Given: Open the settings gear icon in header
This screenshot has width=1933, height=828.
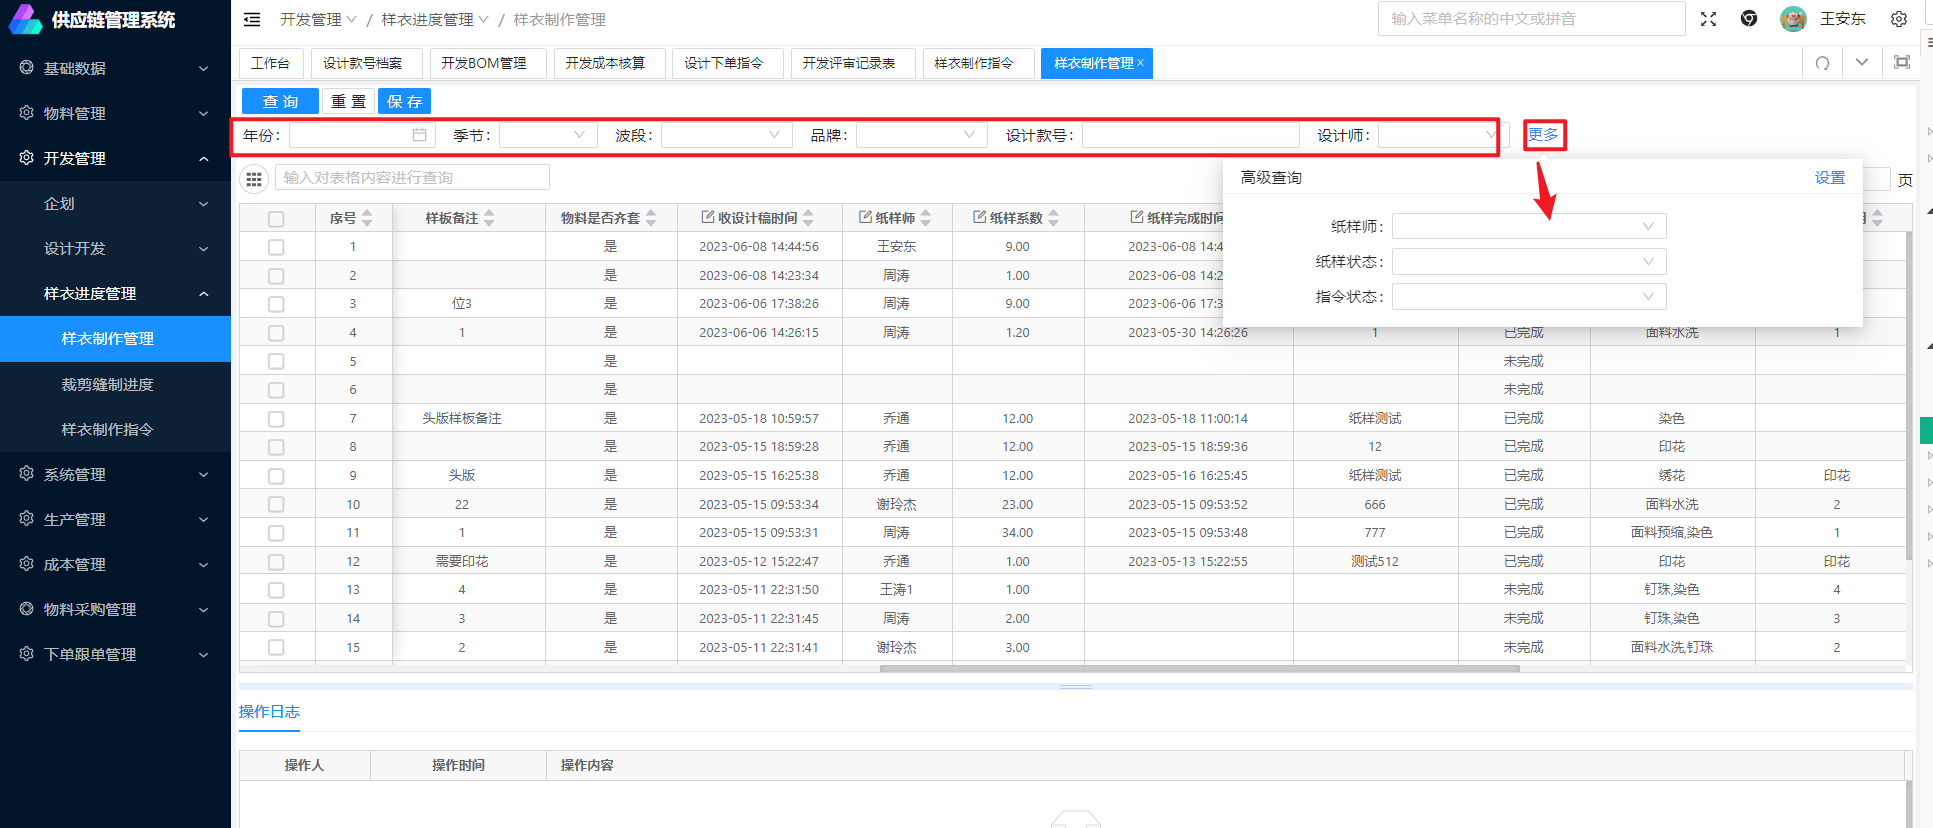Looking at the screenshot, I should 1898,19.
